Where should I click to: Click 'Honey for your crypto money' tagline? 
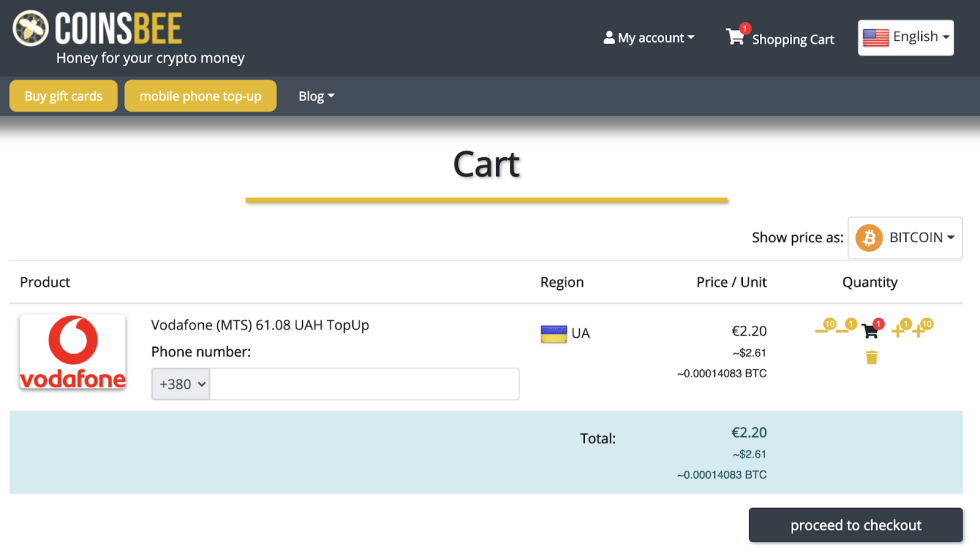(150, 58)
